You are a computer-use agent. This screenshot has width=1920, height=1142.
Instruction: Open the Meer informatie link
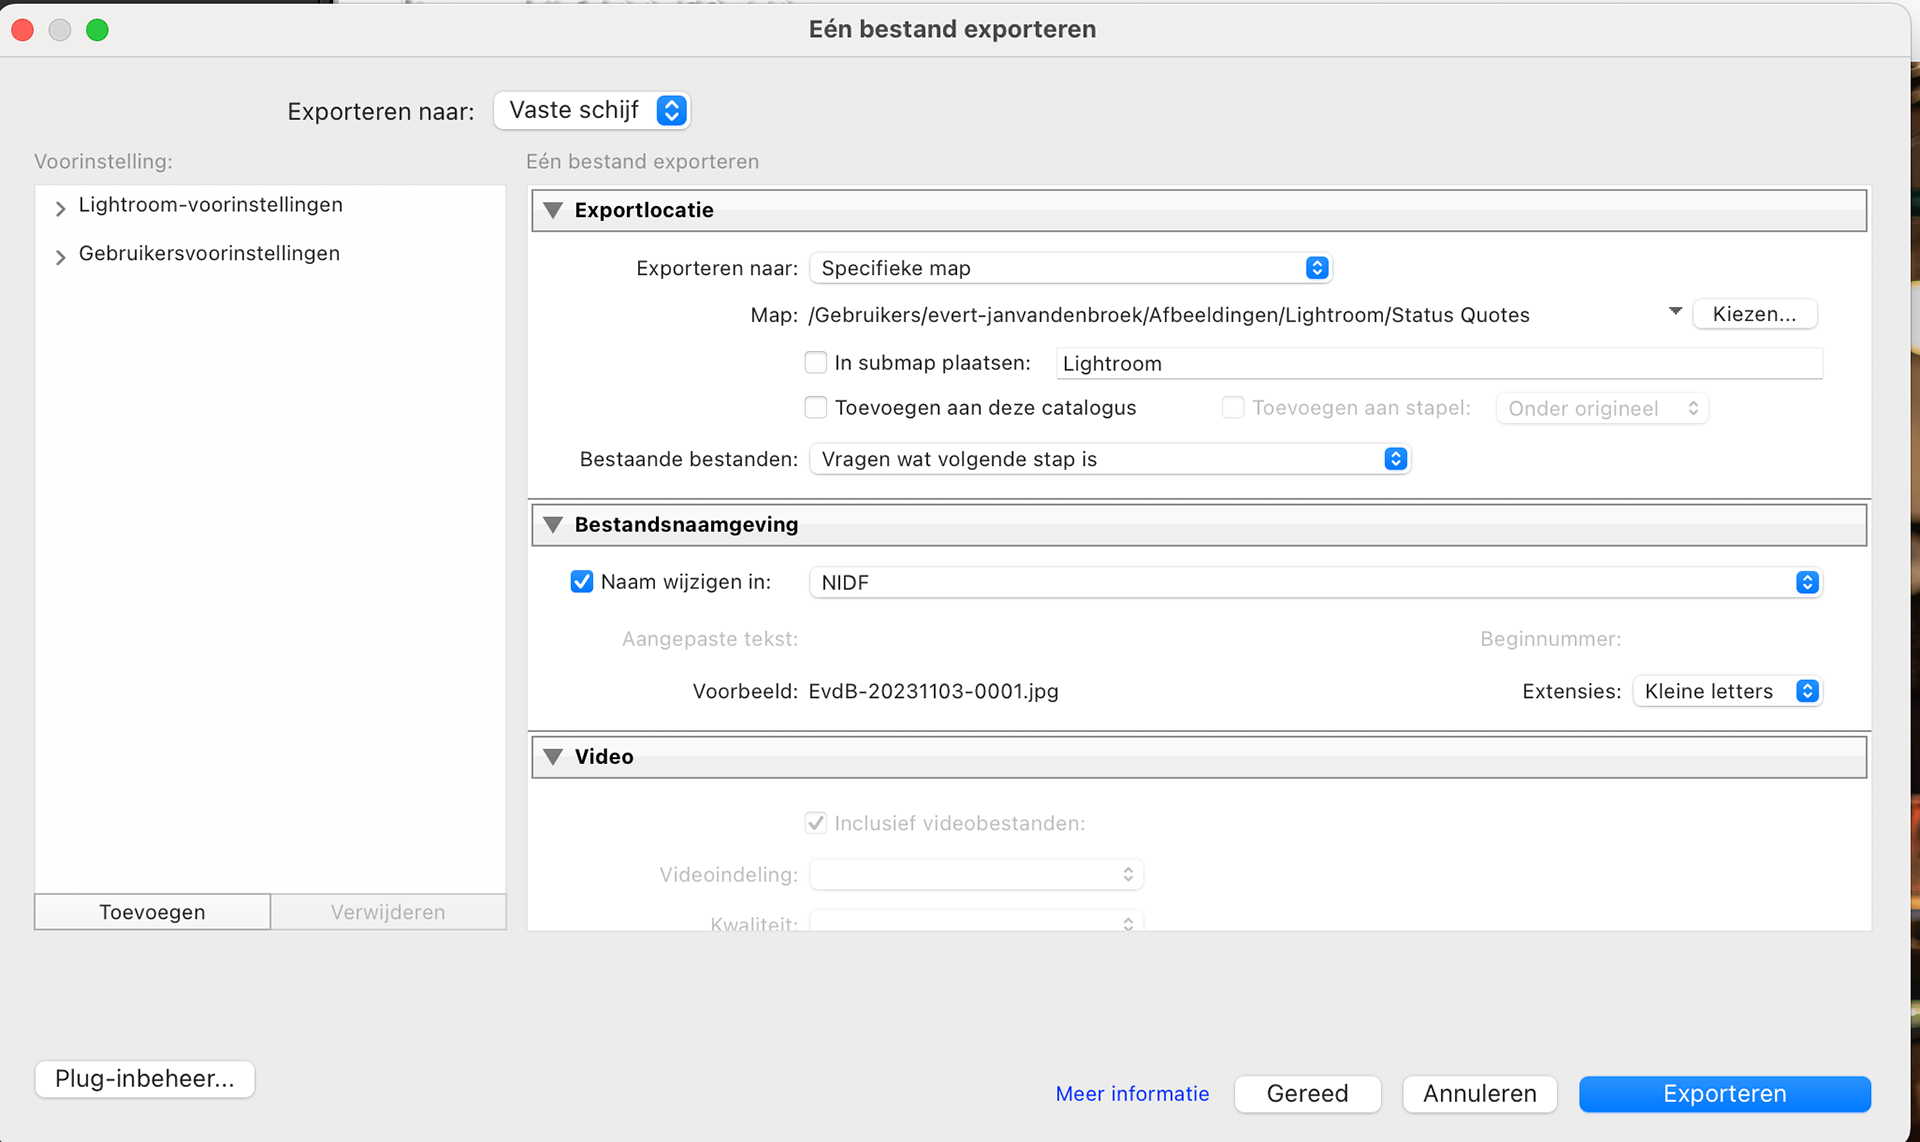(1132, 1094)
